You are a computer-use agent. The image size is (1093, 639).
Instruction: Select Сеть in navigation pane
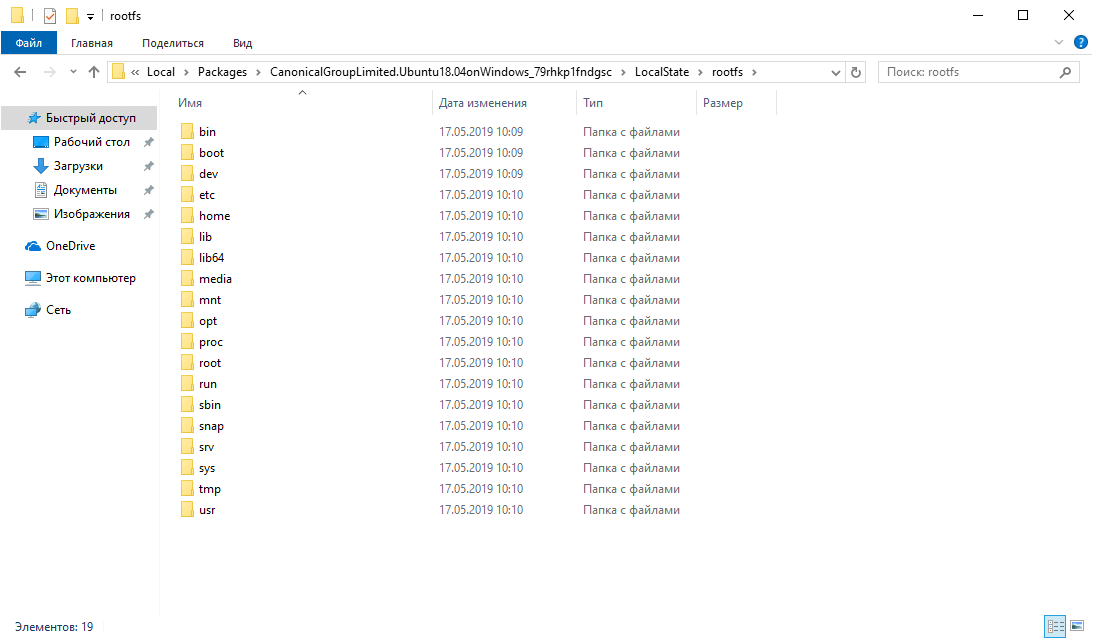pyautogui.click(x=59, y=310)
